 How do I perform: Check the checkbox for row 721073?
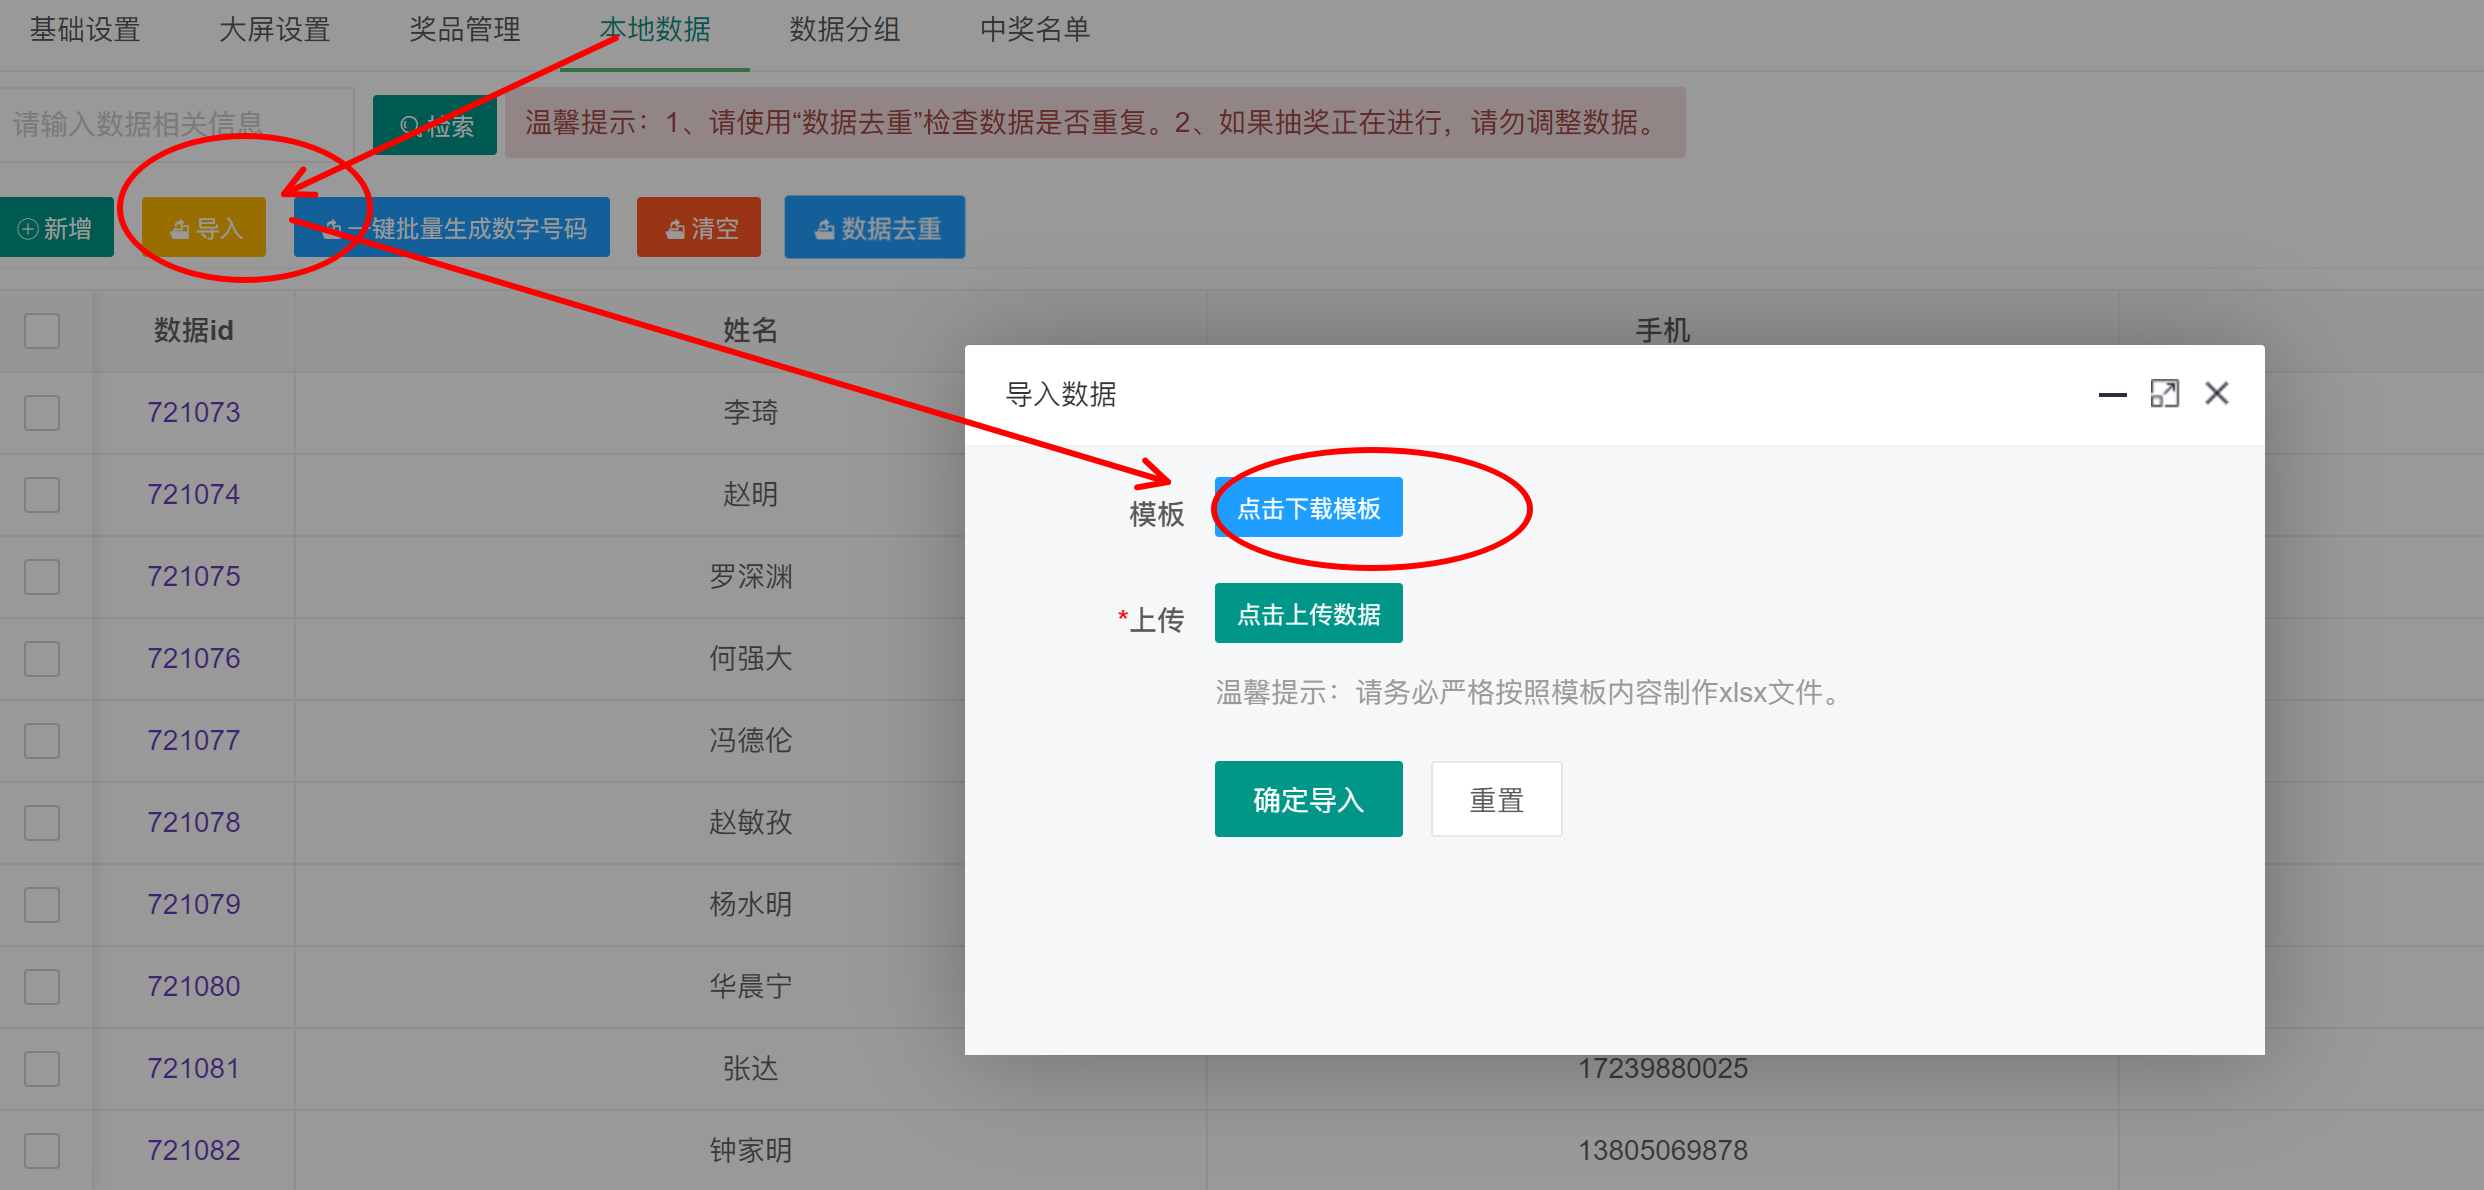42,413
